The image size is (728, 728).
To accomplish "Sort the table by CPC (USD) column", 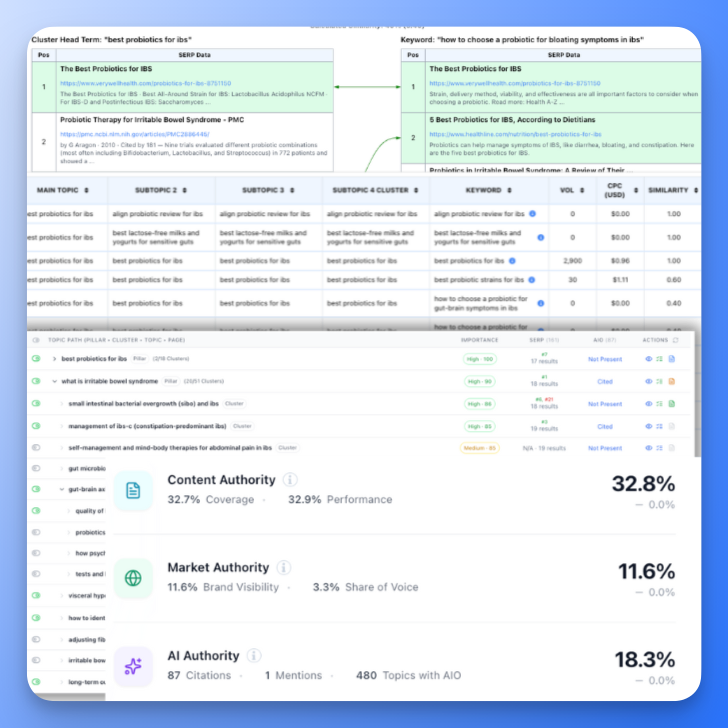I will [x=636, y=190].
